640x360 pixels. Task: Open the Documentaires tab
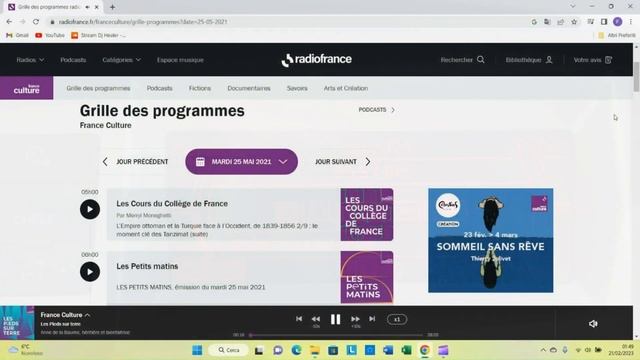pyautogui.click(x=249, y=88)
